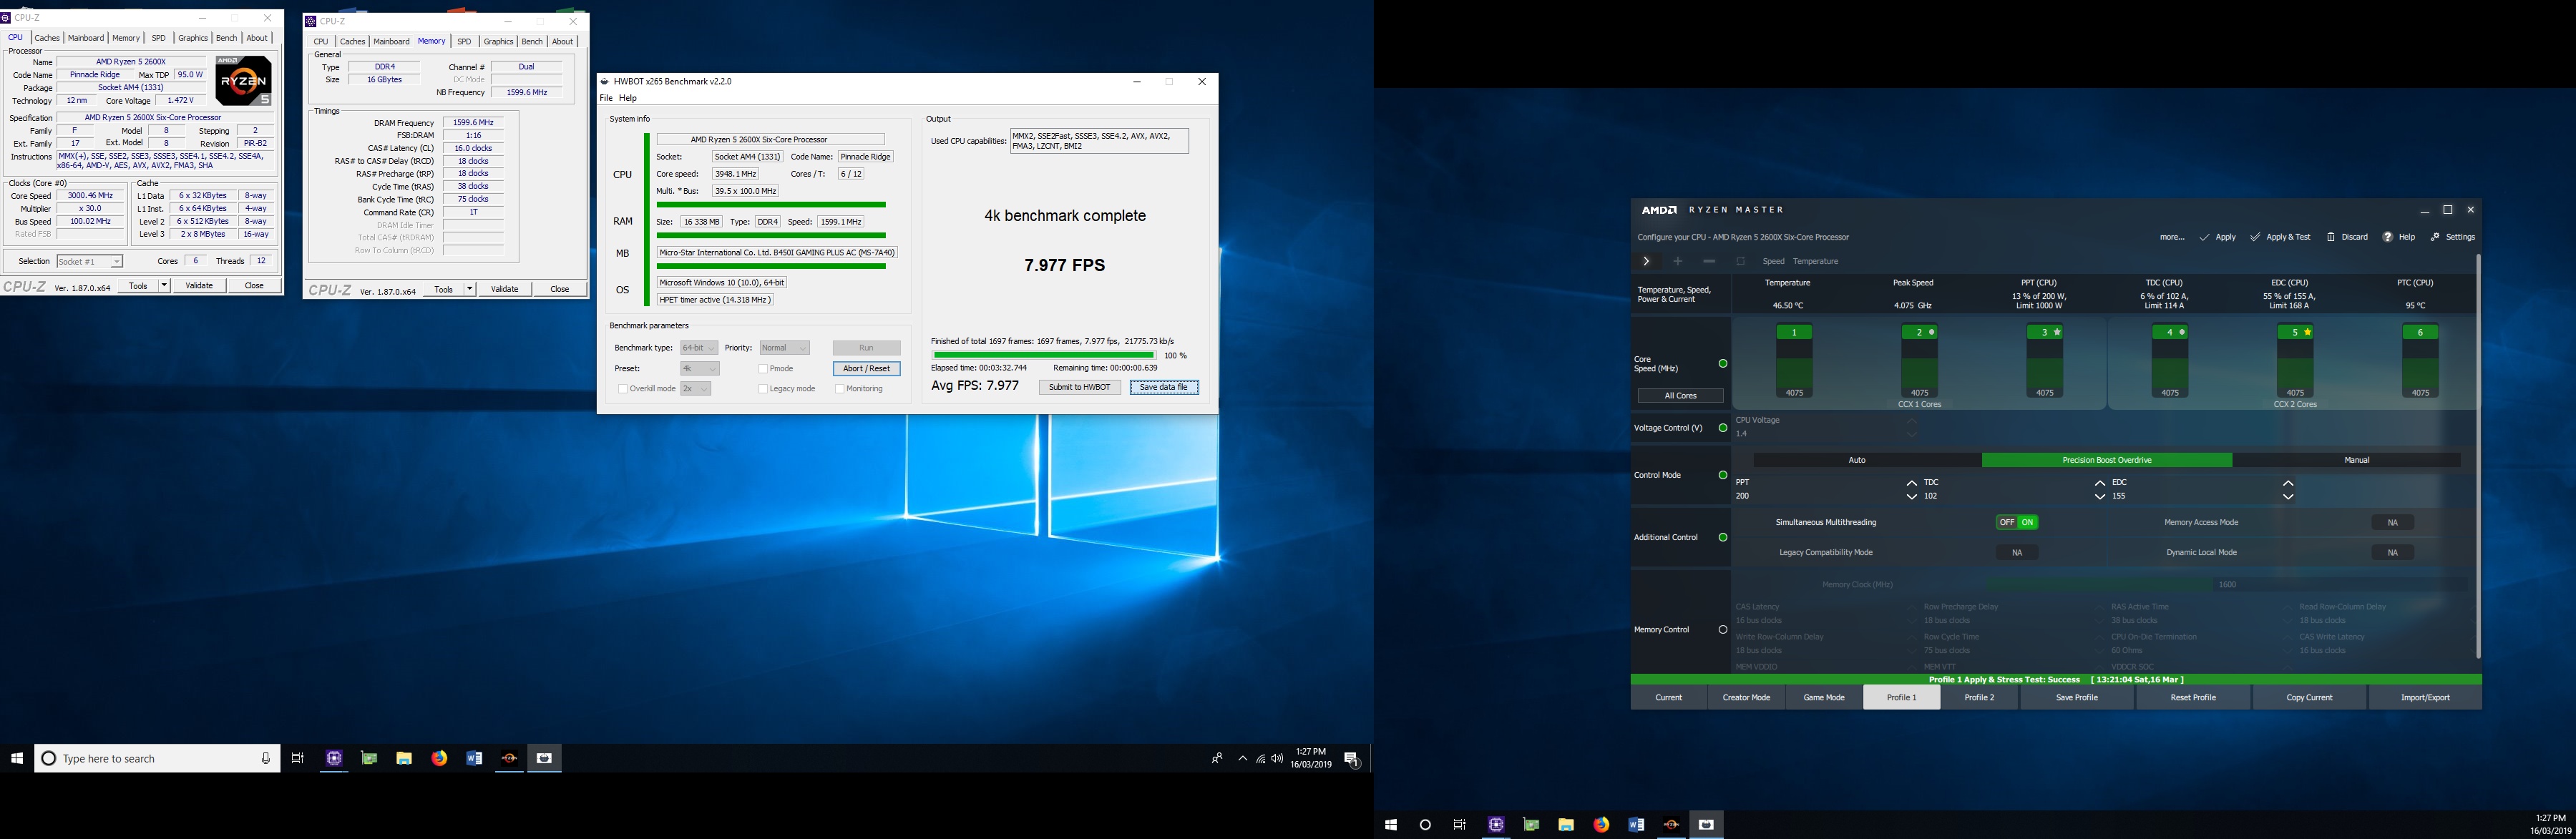Open the Socket #1 selection dropdown in CPU-Z
This screenshot has height=839, width=2576.
coord(89,261)
